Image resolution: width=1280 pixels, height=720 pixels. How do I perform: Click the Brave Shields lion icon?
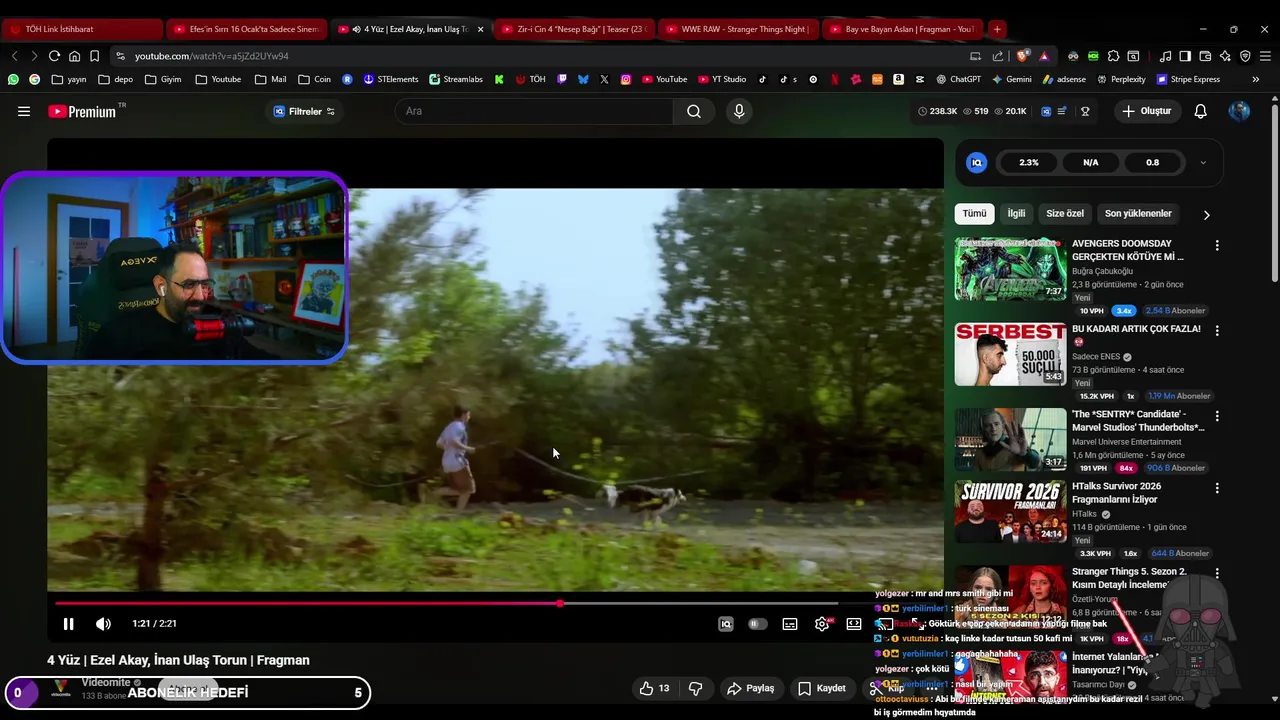(1022, 56)
